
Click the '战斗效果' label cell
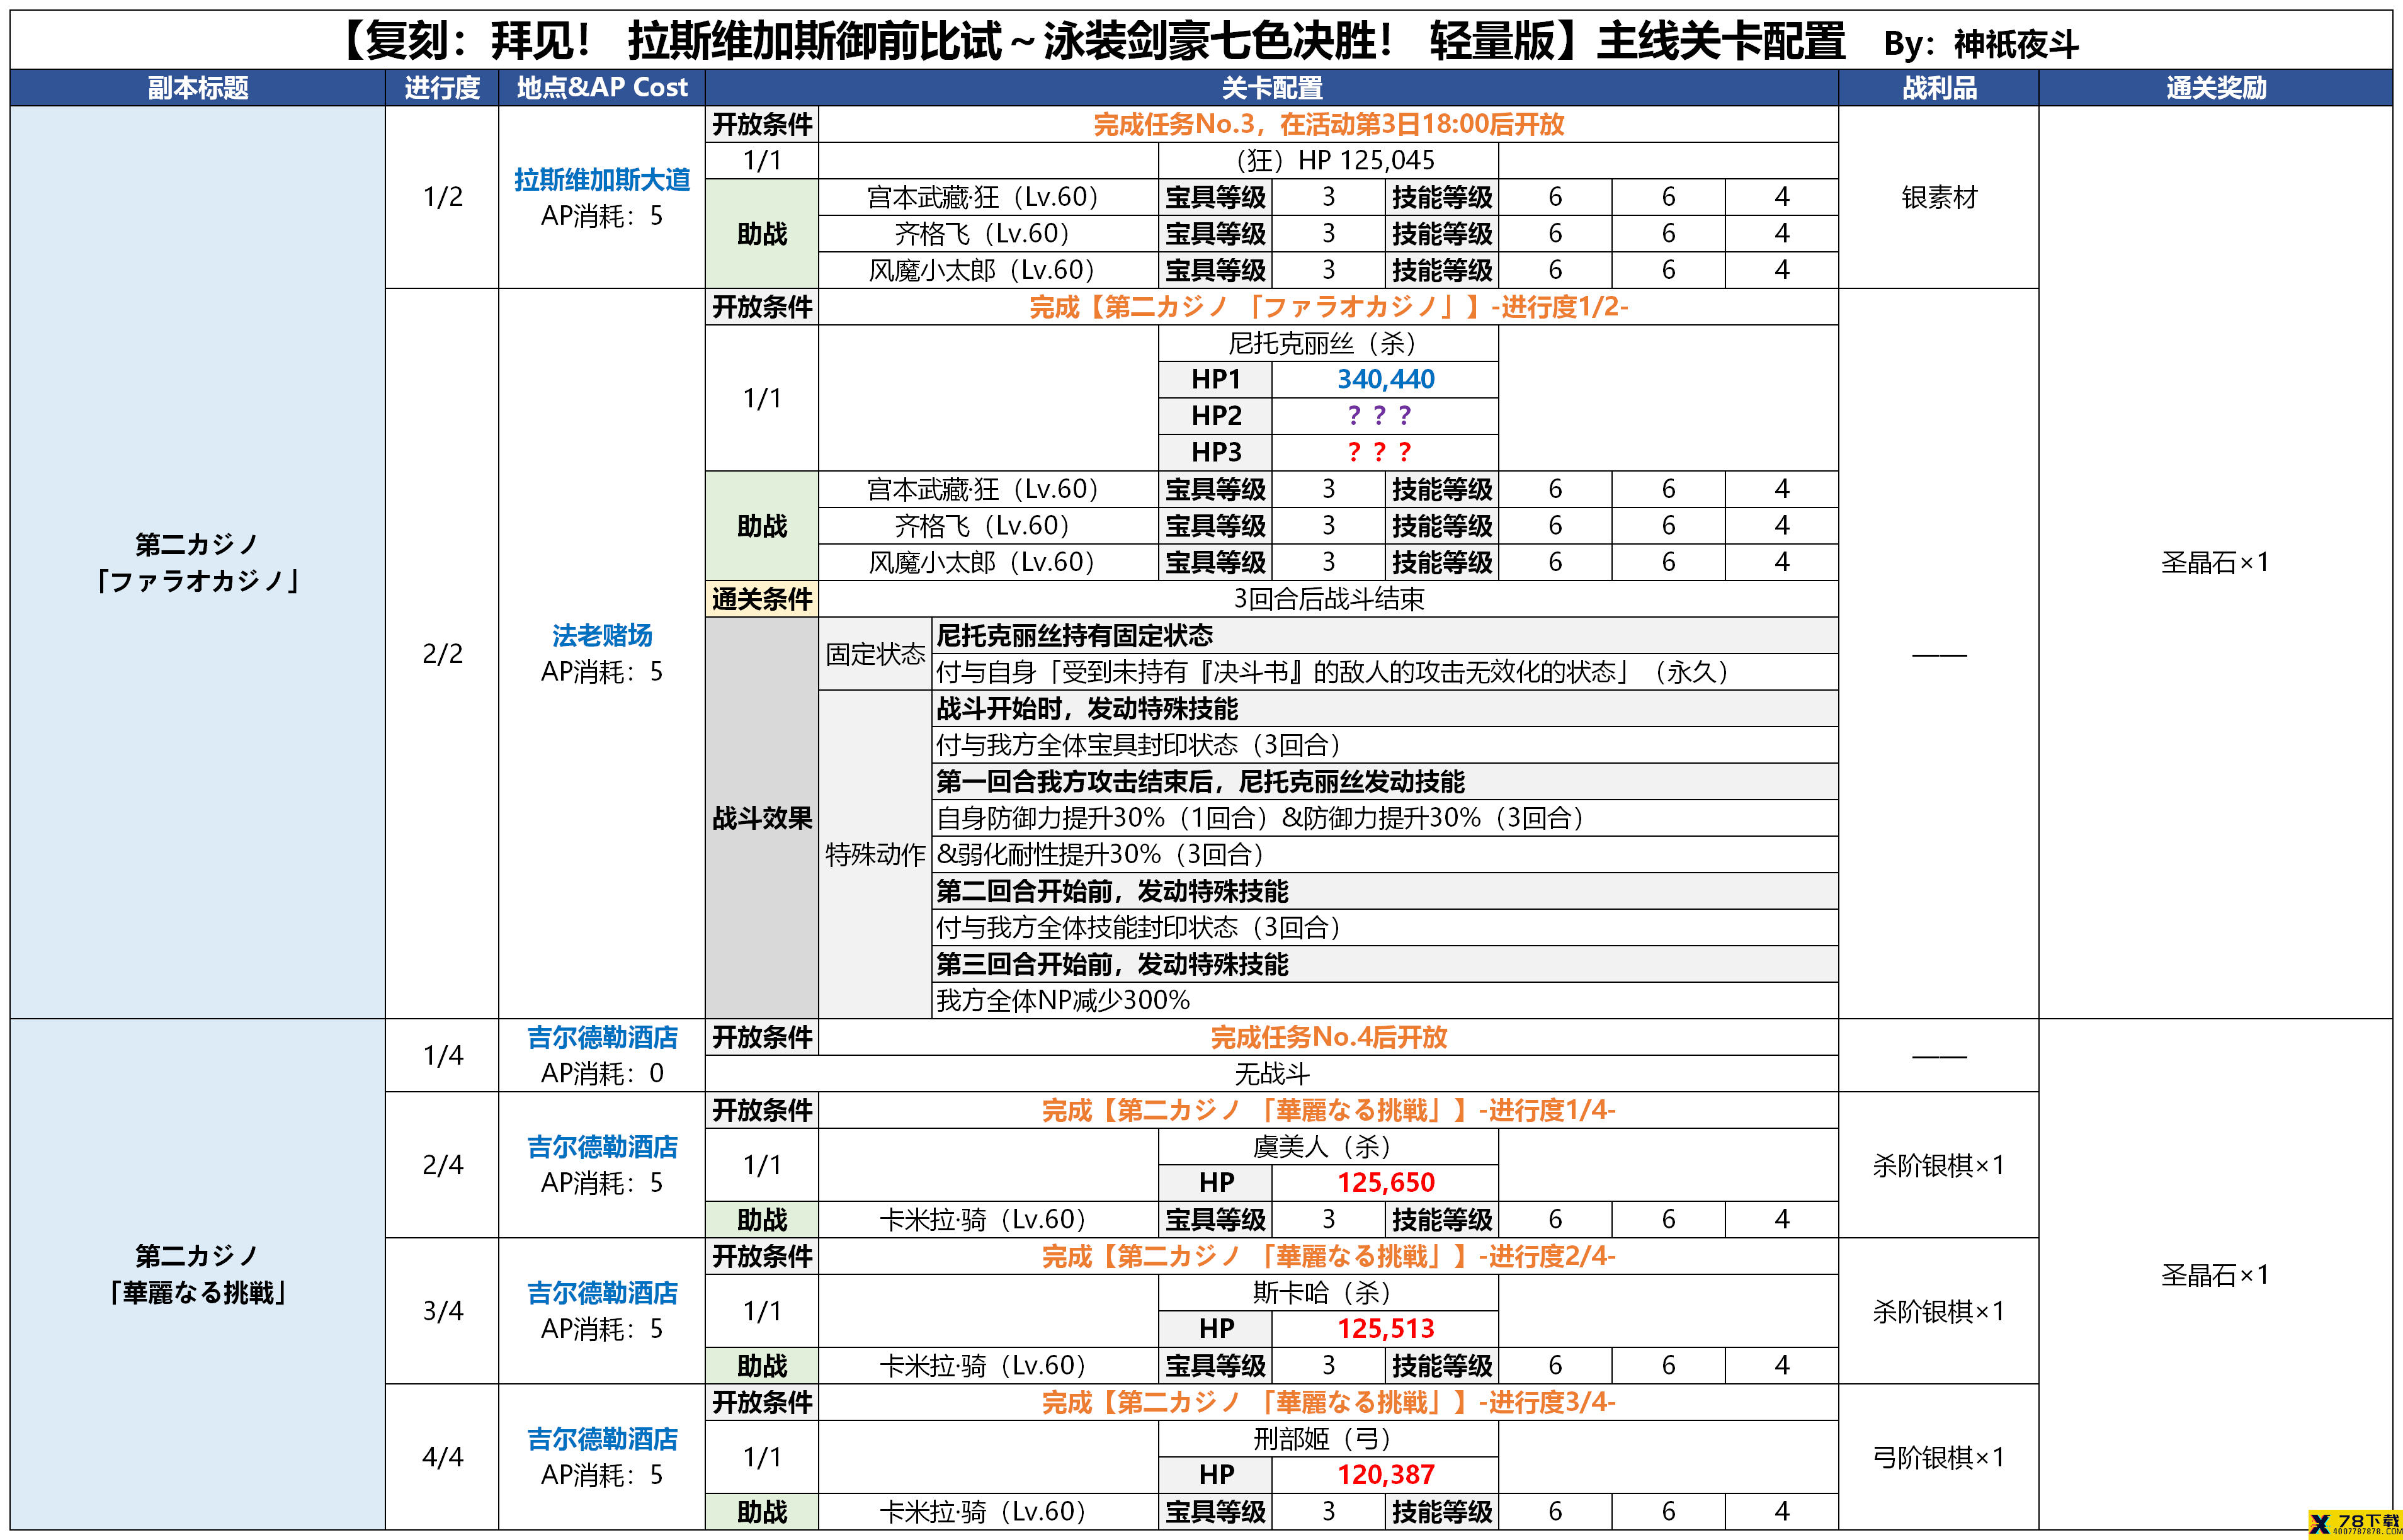coord(762,818)
